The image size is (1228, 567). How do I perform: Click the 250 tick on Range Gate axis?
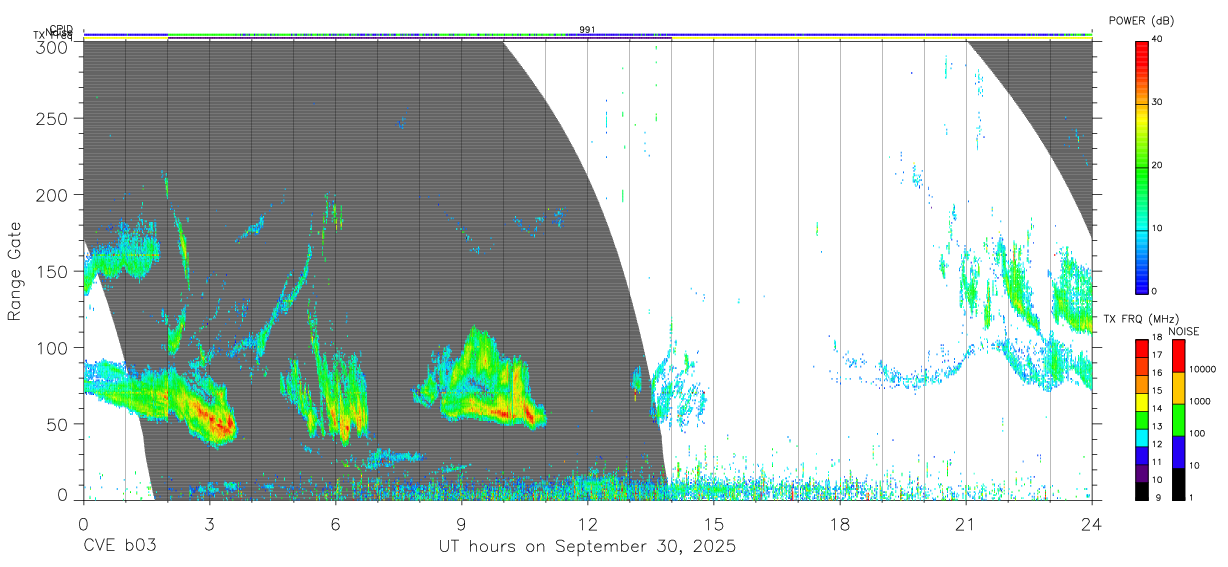[x=54, y=118]
